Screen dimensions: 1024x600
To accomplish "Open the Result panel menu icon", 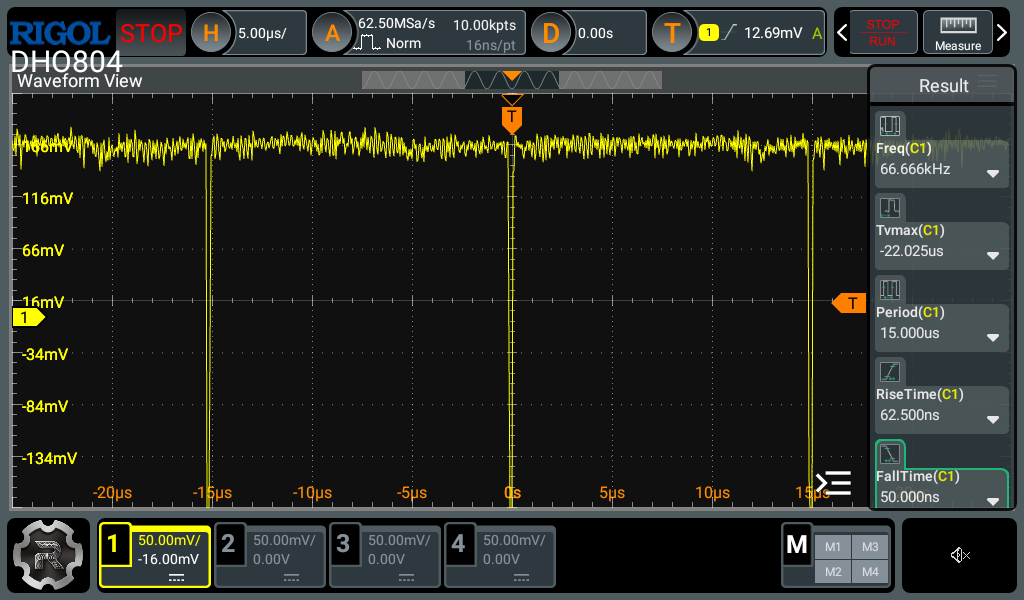I will (988, 83).
